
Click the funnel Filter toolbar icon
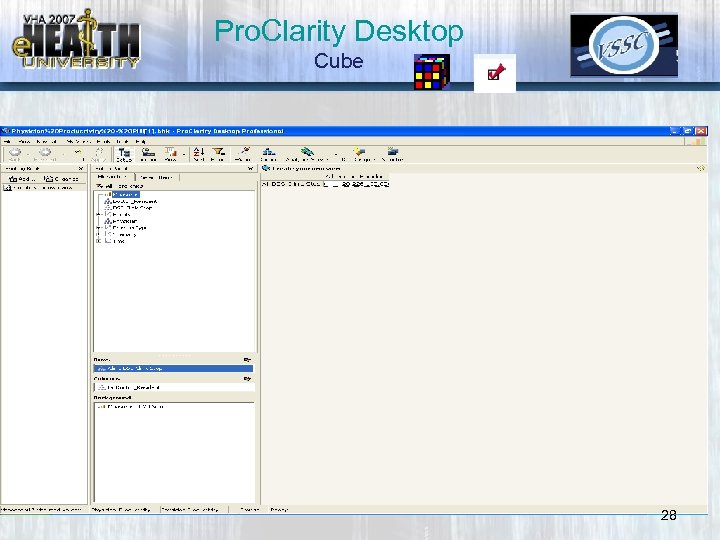tap(218, 154)
